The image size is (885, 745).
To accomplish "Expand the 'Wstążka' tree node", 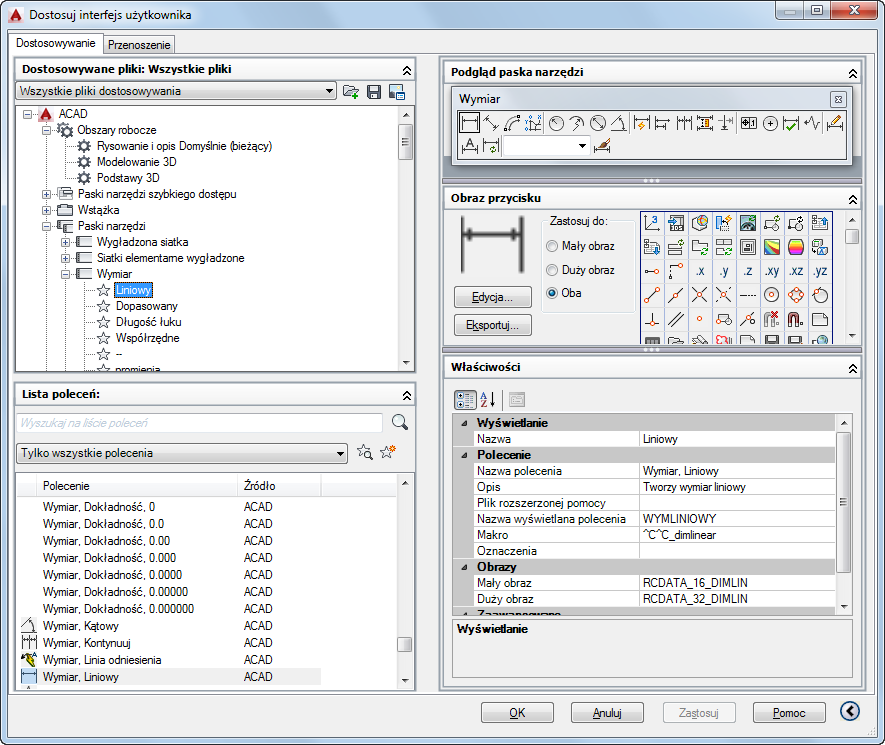I will [46, 211].
